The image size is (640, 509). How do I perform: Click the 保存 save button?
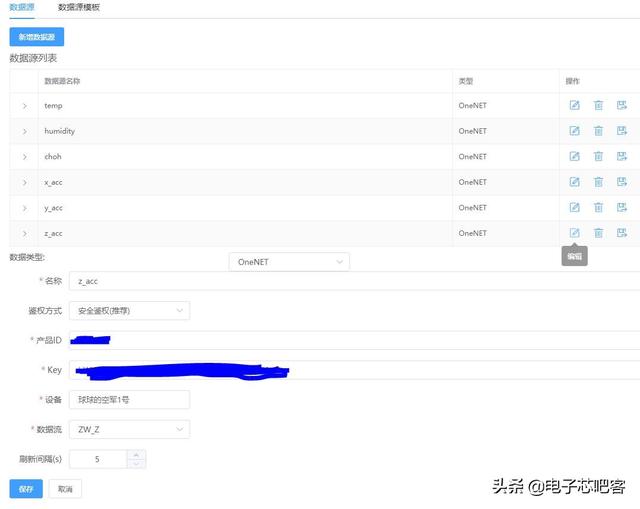click(26, 489)
